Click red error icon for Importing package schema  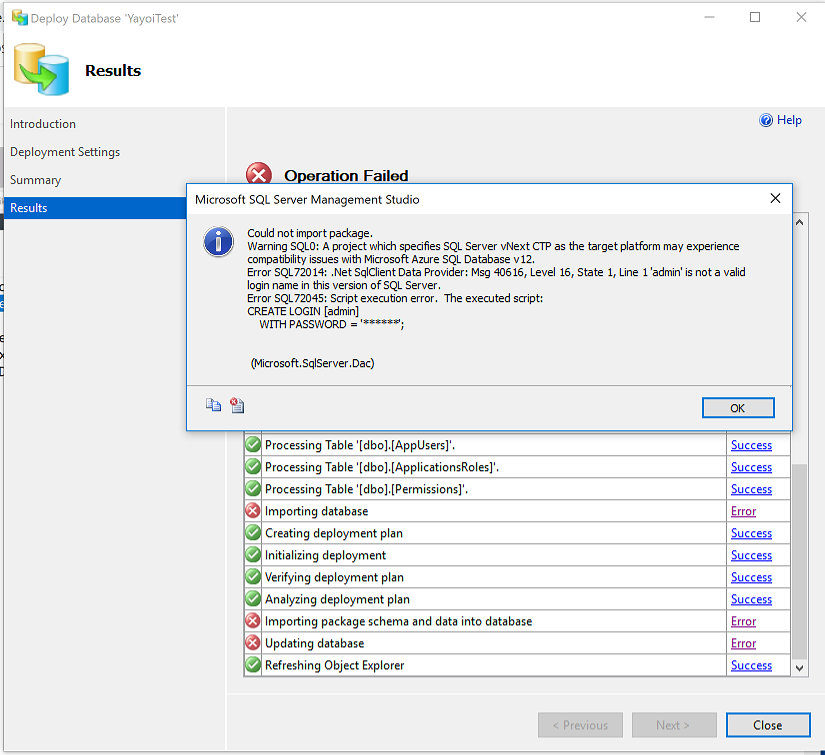(253, 621)
